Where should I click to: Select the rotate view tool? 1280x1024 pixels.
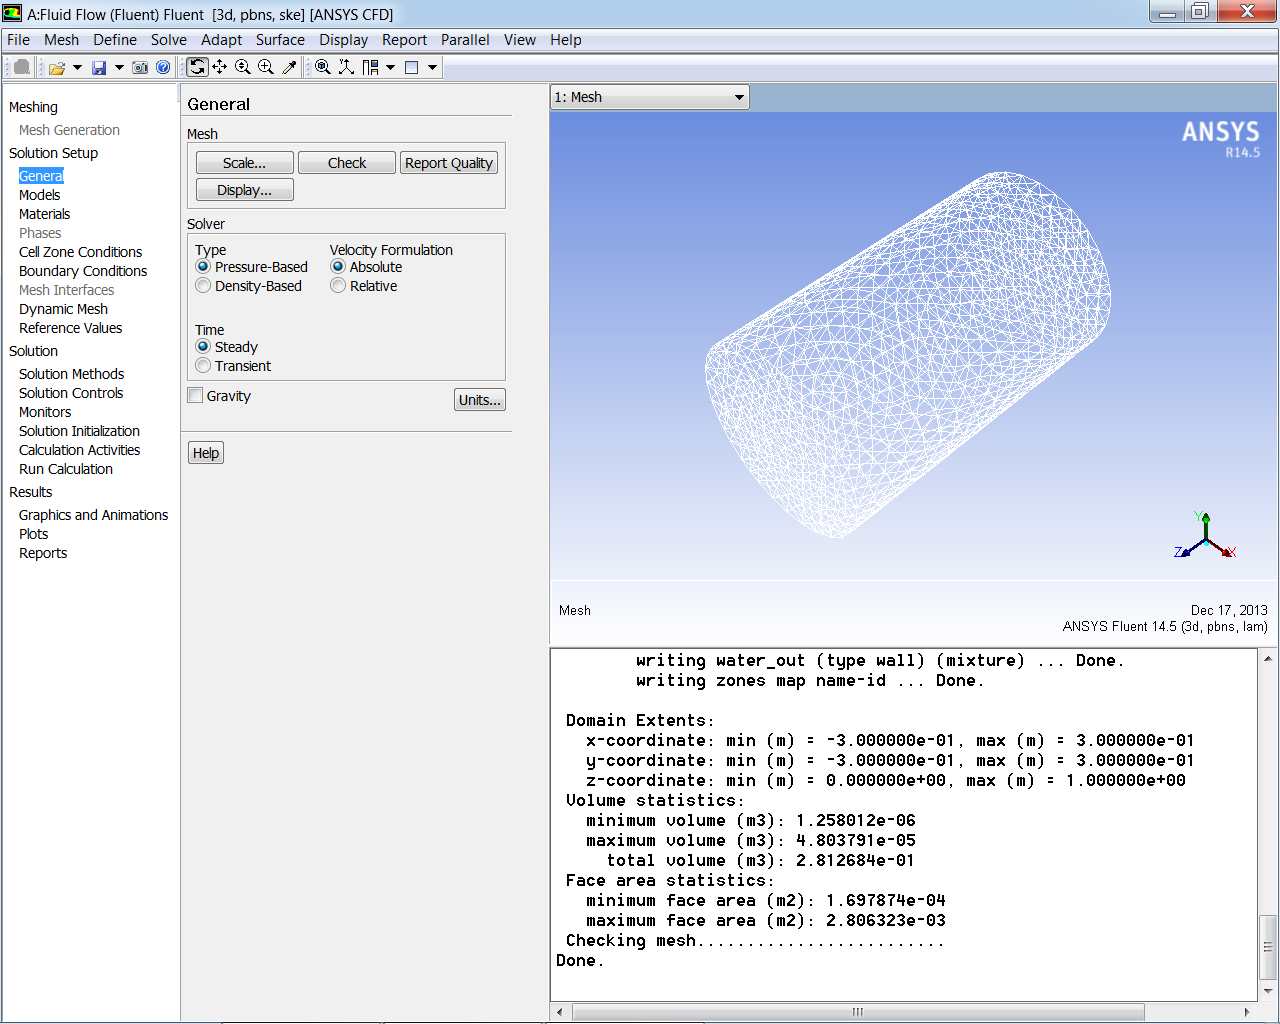click(x=197, y=67)
